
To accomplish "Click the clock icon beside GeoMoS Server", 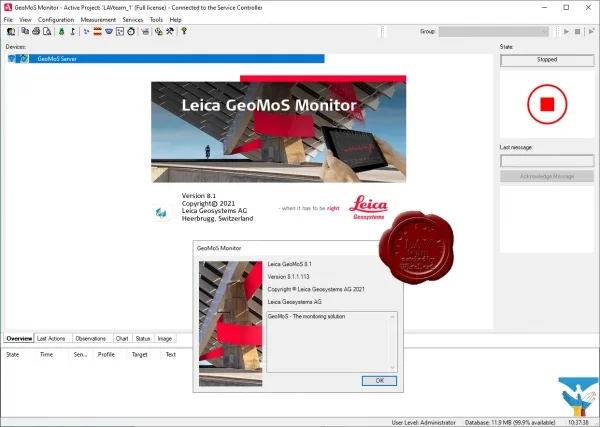I will click(x=23, y=59).
